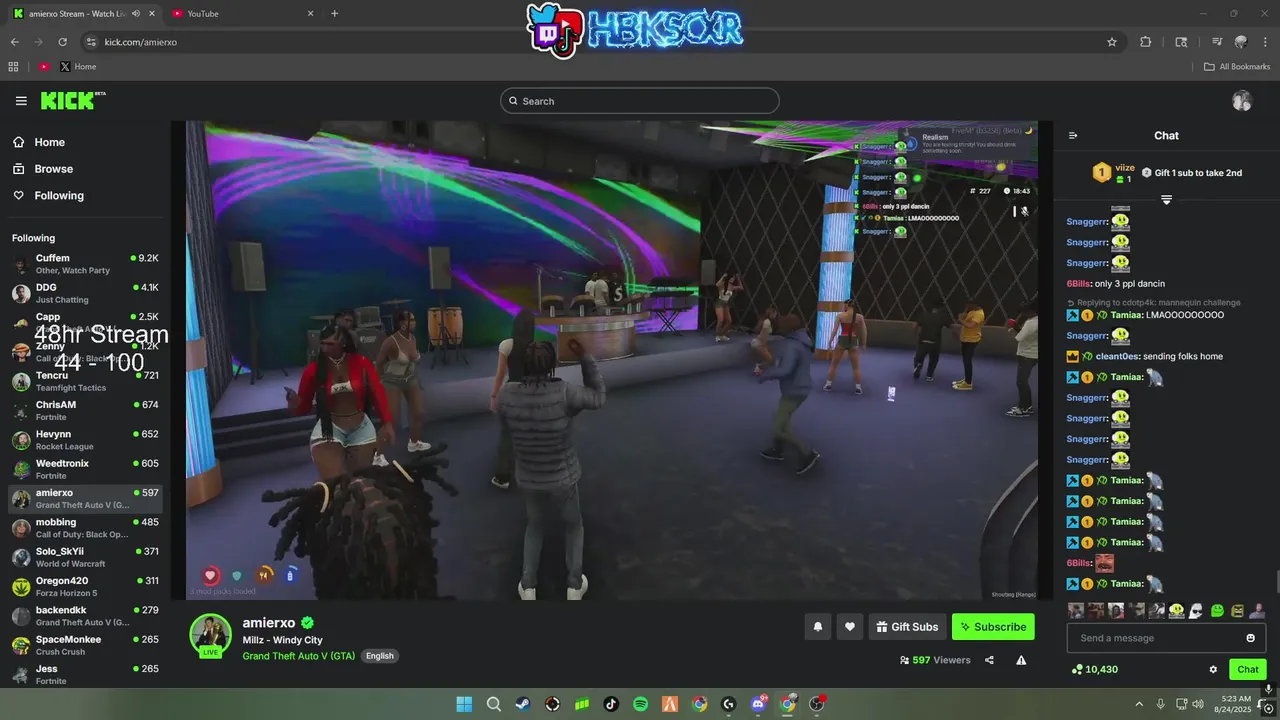Open Steam from the taskbar

coord(523,704)
